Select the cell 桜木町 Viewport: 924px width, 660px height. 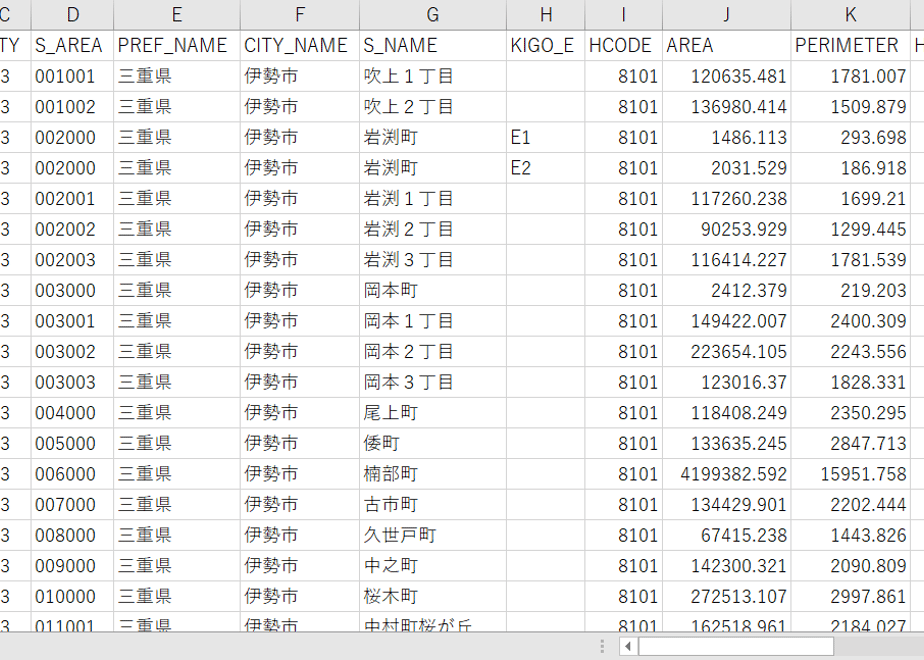point(433,597)
